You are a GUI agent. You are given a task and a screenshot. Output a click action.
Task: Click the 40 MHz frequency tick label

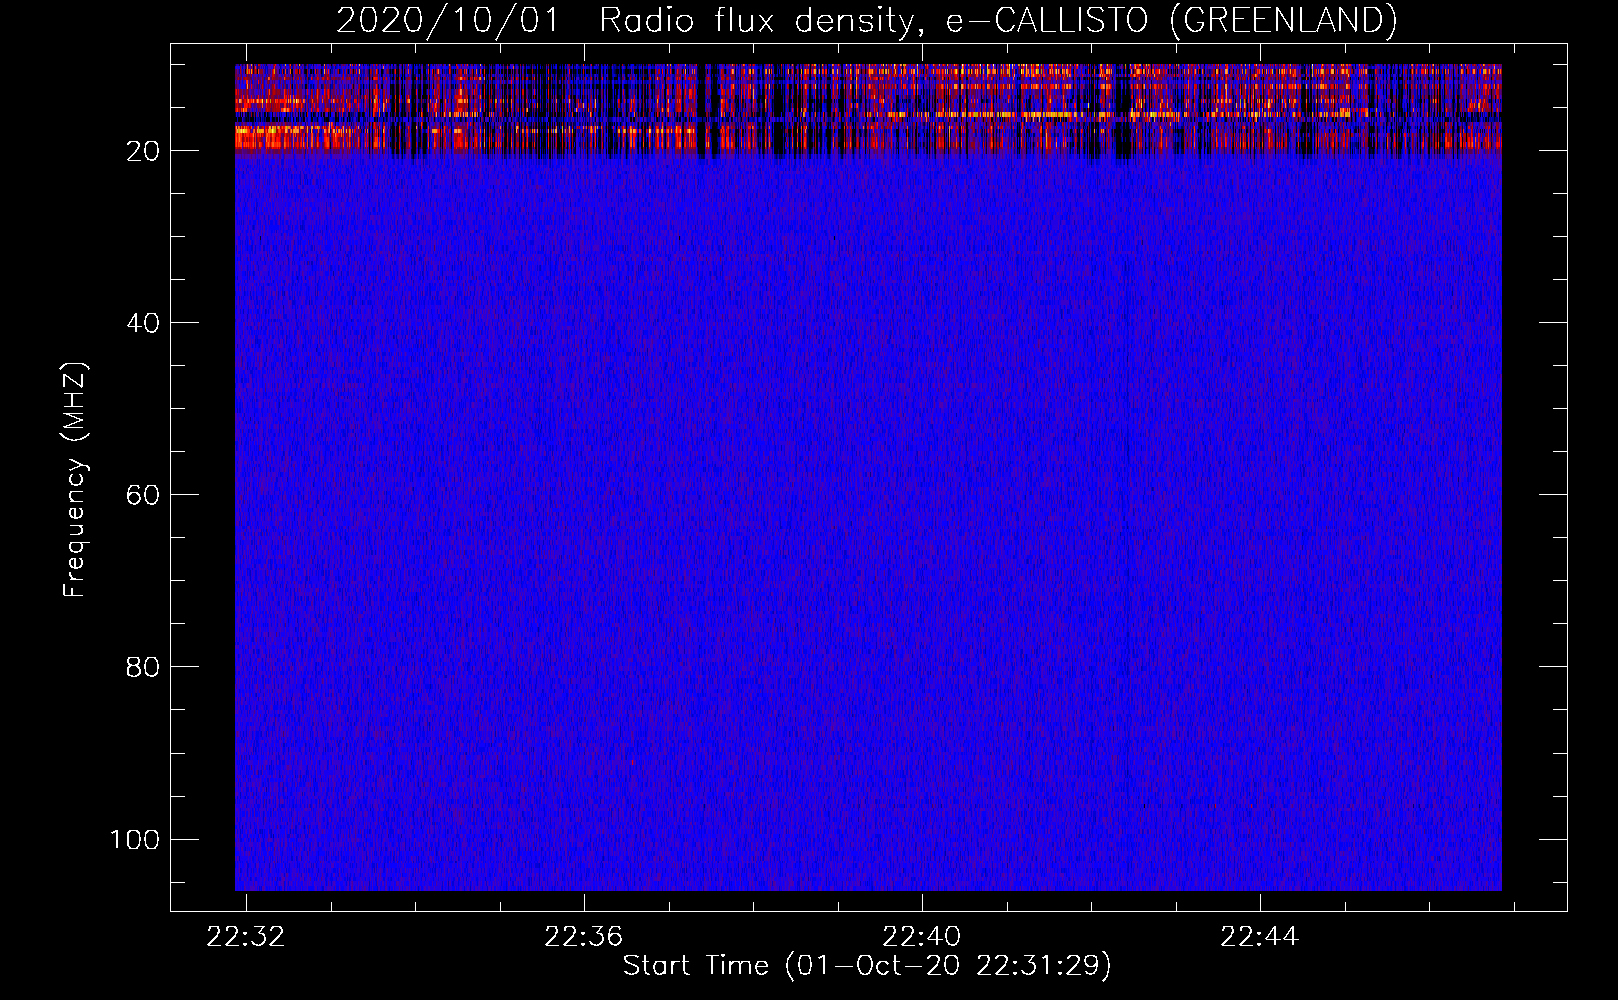point(143,323)
